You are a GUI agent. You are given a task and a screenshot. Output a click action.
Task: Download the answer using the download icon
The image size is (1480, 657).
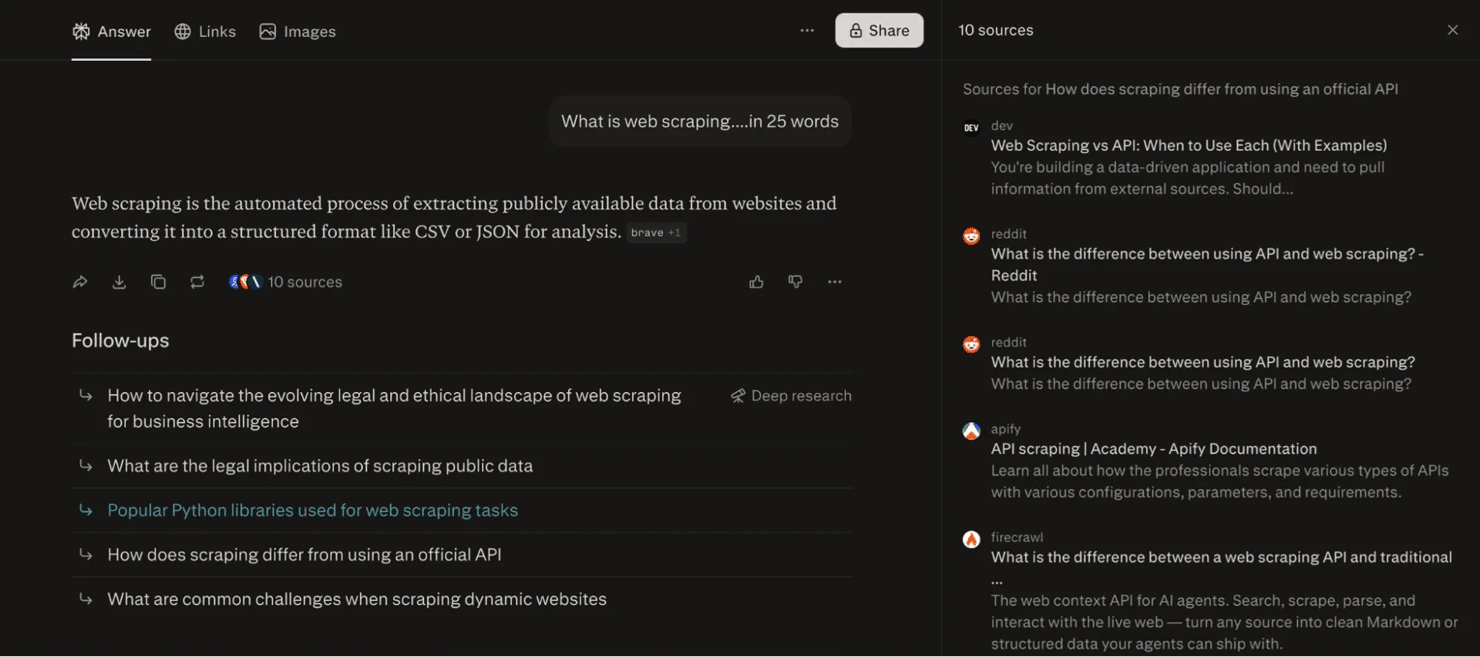pos(119,282)
